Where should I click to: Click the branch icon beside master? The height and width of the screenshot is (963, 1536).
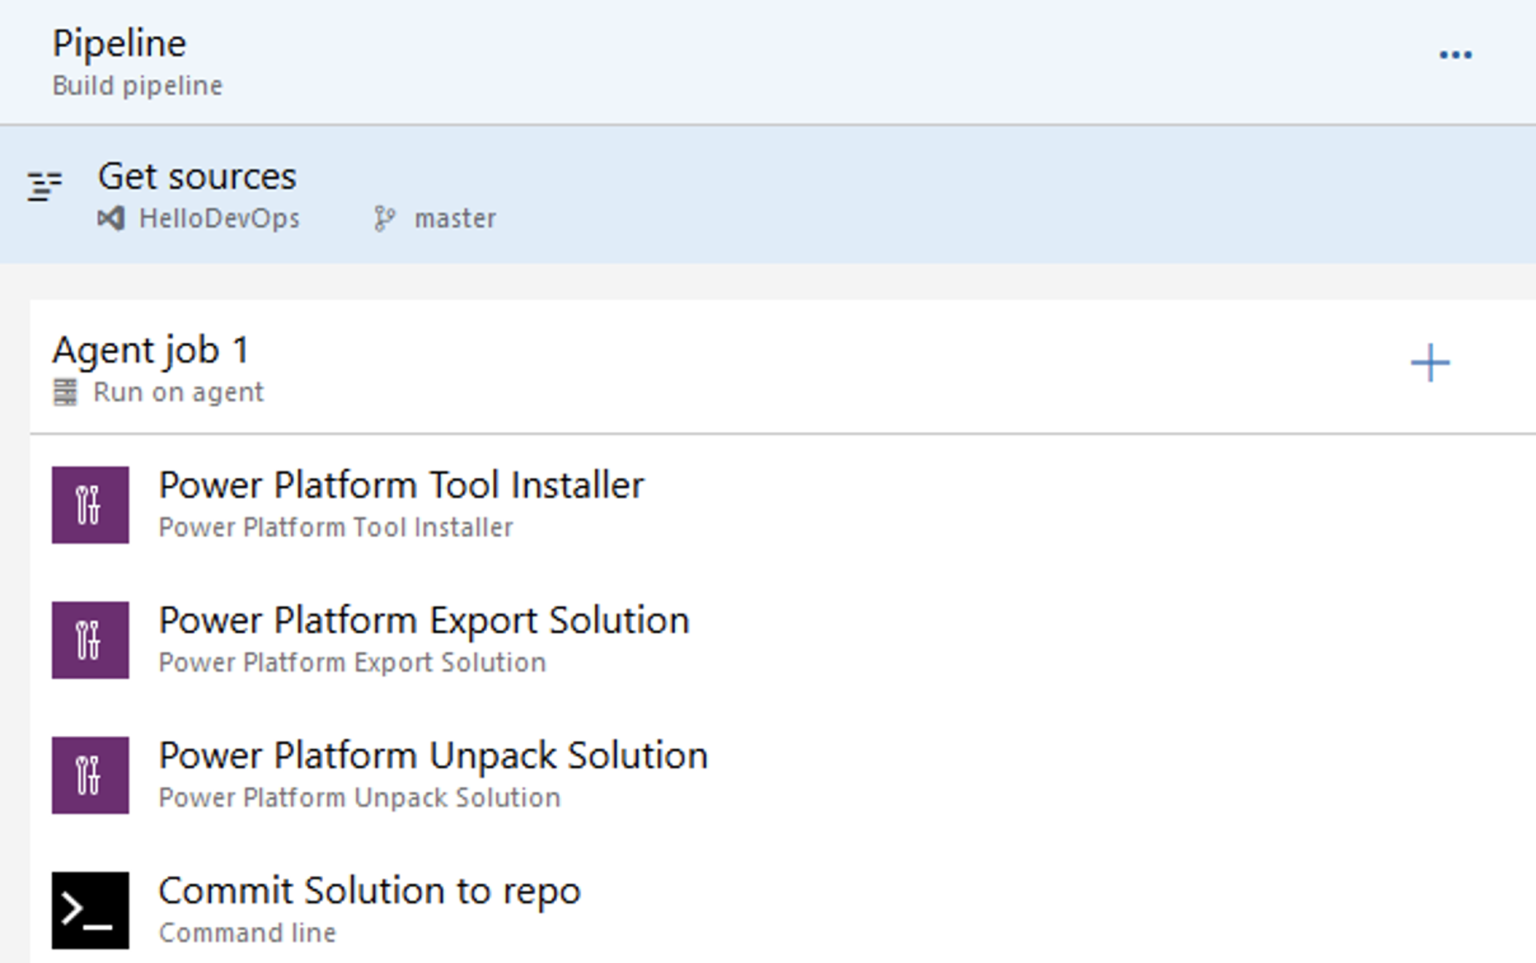pos(384,218)
